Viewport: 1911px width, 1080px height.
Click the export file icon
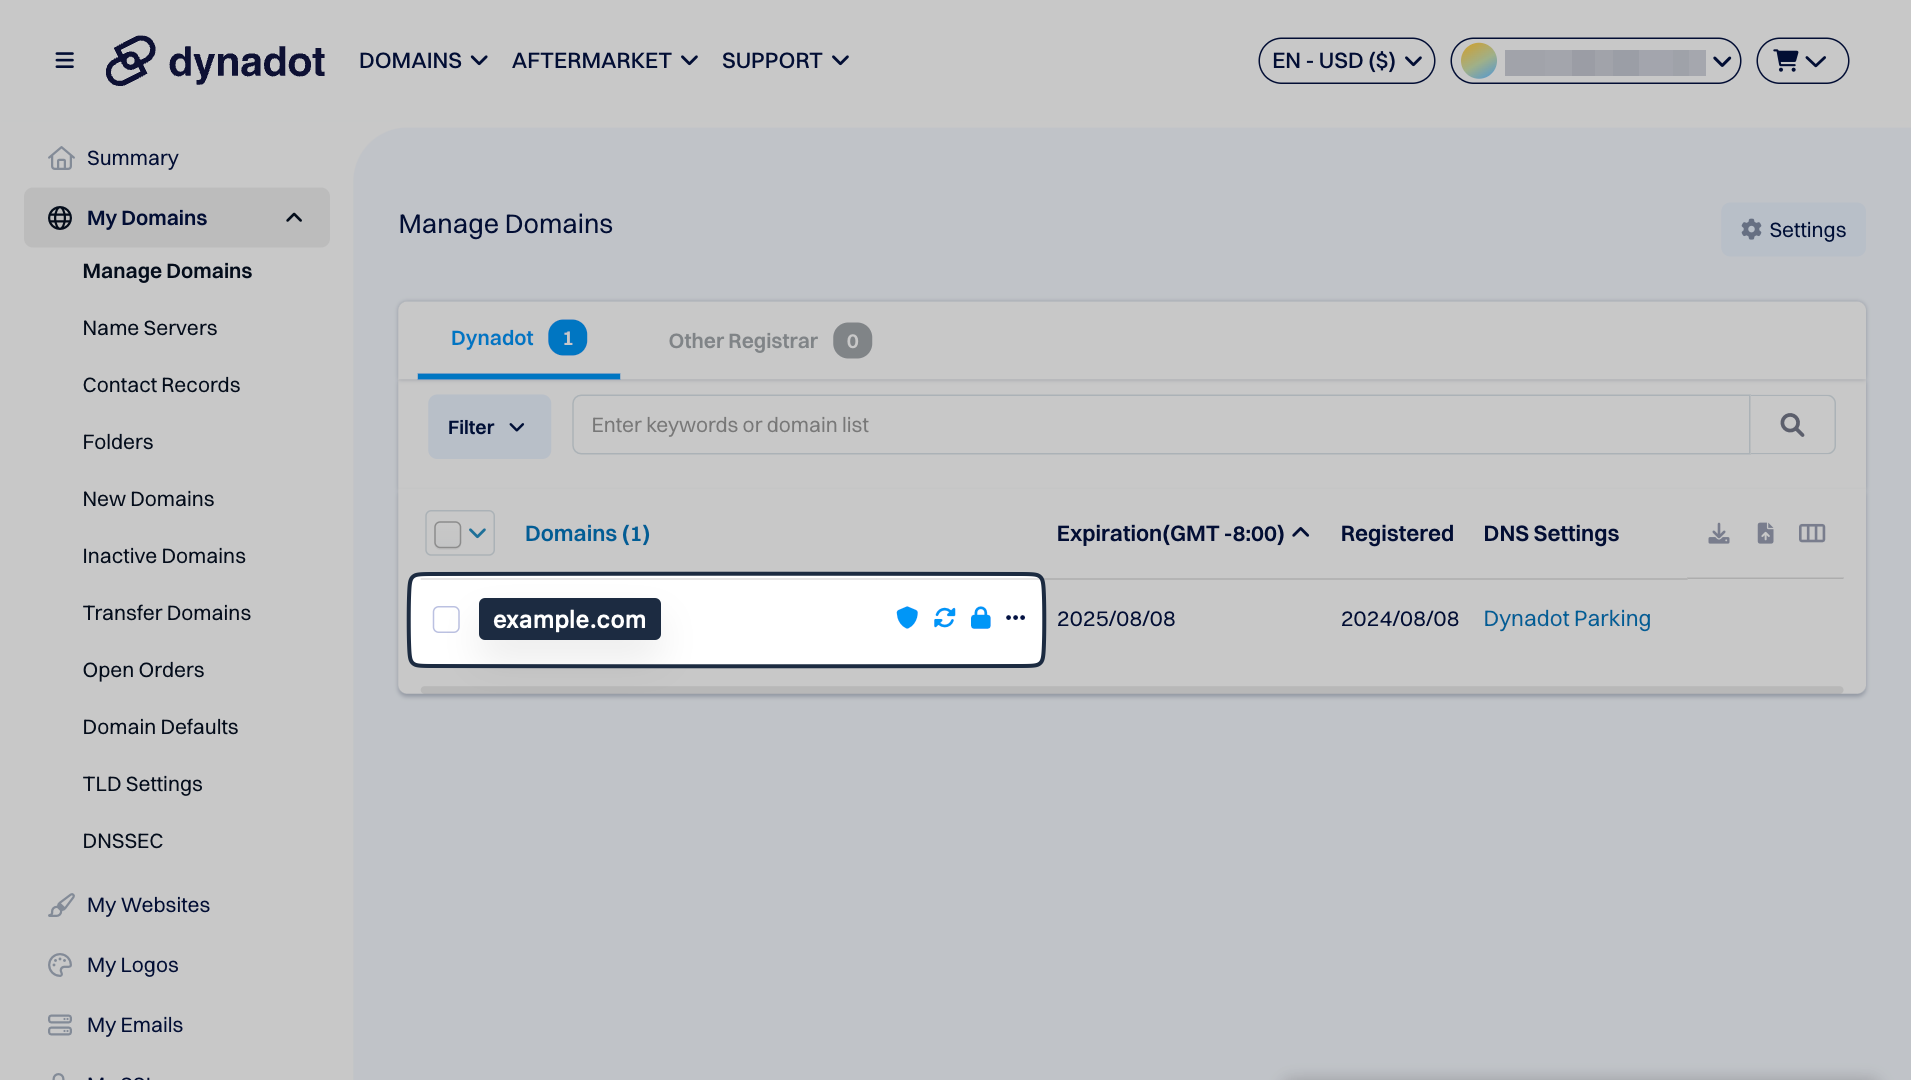1766,534
